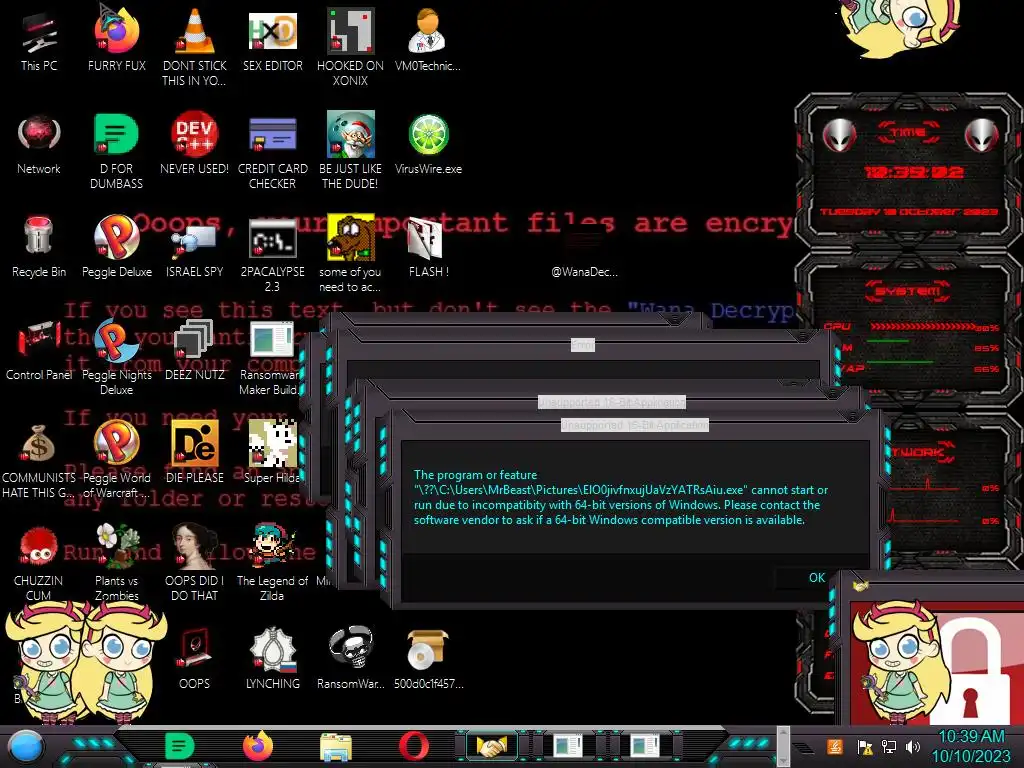Open the Control Panel icon
Image resolution: width=1024 pixels, height=768 pixels.
click(x=39, y=349)
